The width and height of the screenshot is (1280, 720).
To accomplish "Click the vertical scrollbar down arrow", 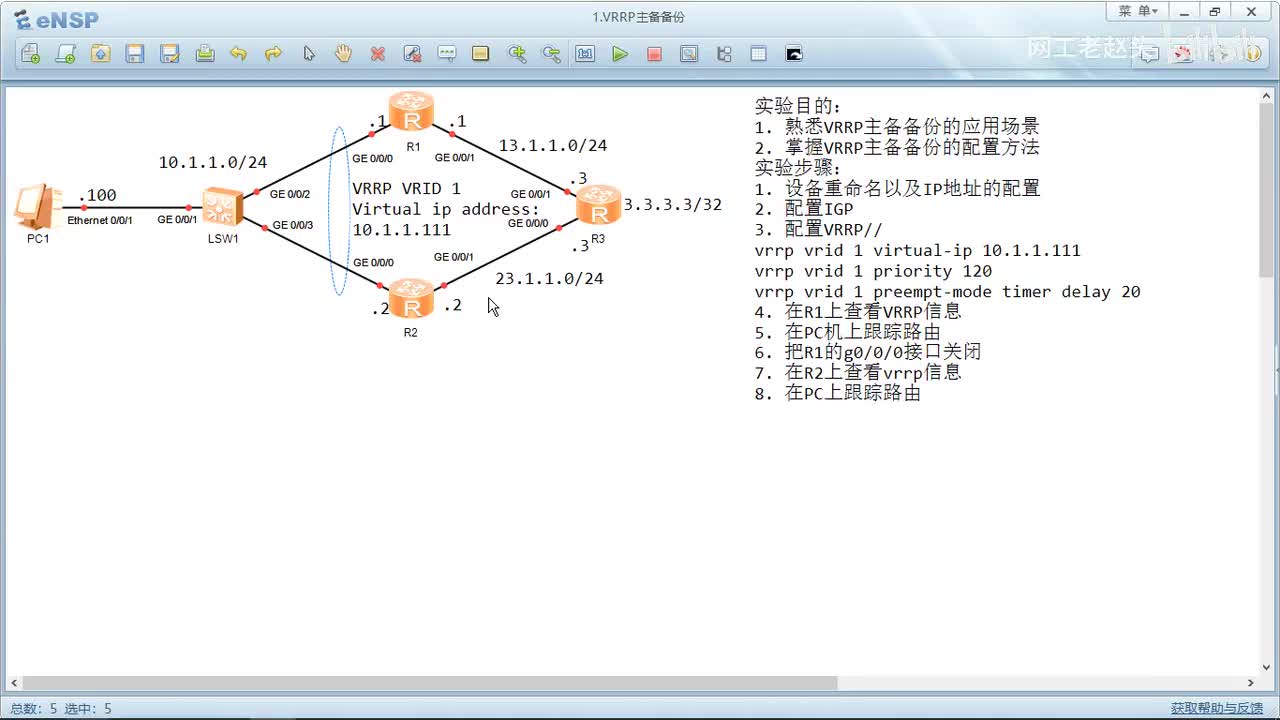I will [1267, 668].
